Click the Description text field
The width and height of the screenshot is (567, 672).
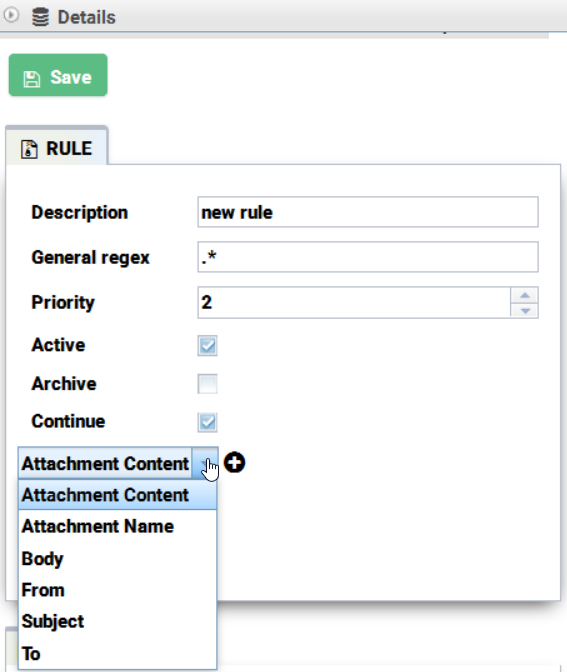pos(368,212)
